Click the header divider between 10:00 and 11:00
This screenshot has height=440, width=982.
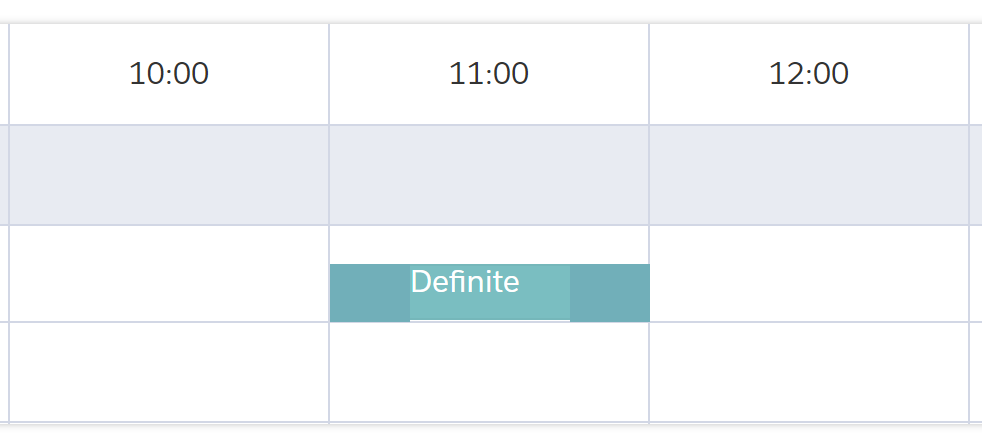(x=329, y=74)
